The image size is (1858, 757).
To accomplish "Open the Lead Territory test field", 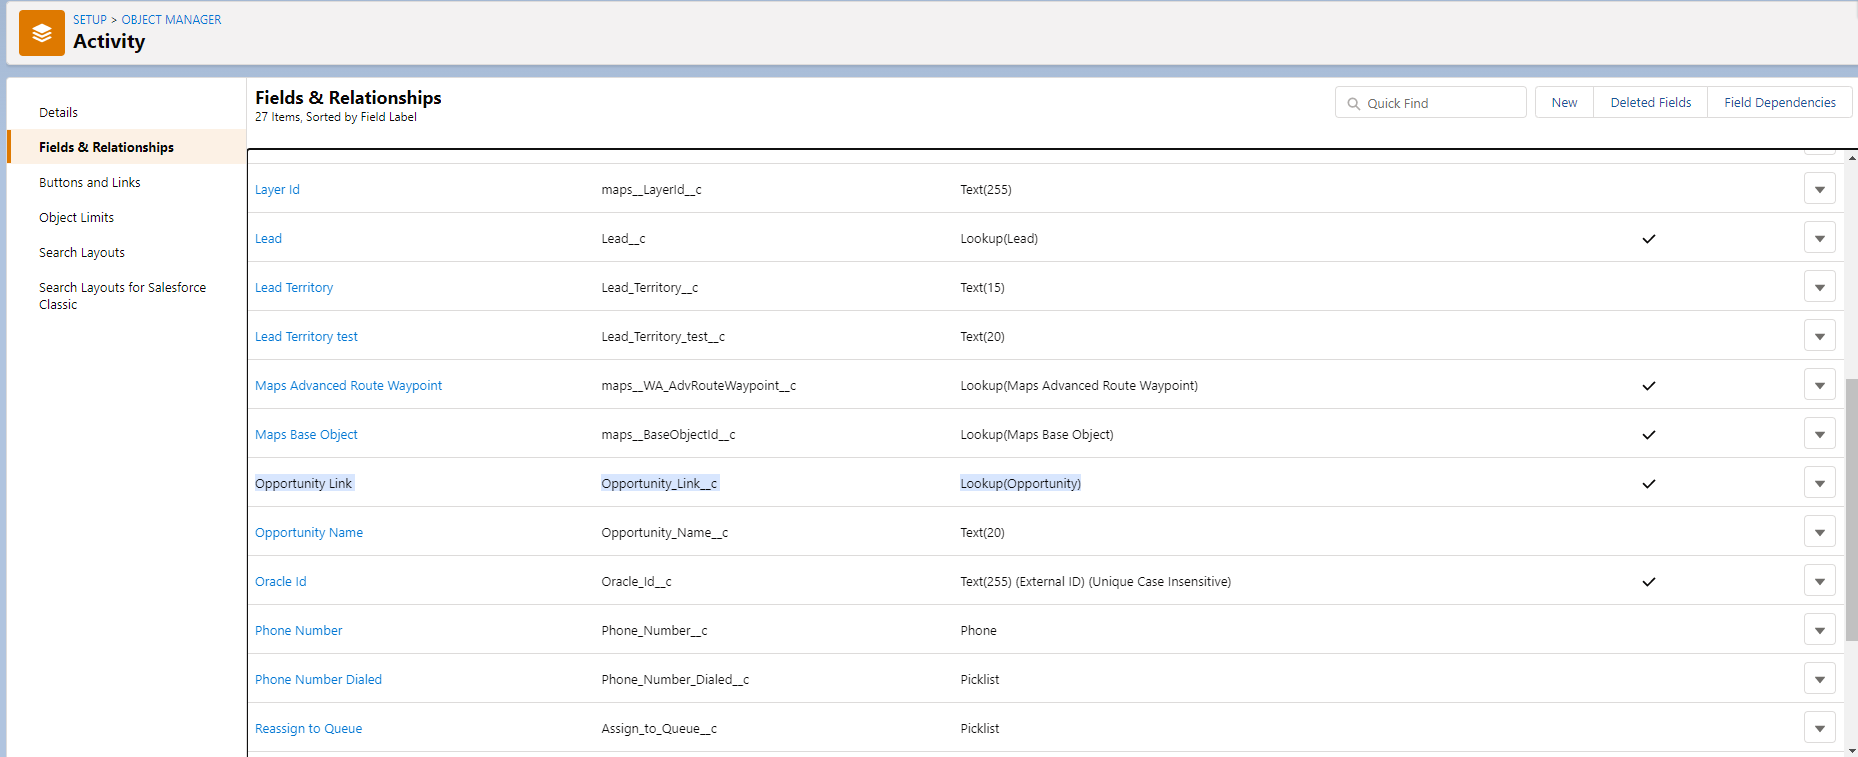I will click(306, 336).
